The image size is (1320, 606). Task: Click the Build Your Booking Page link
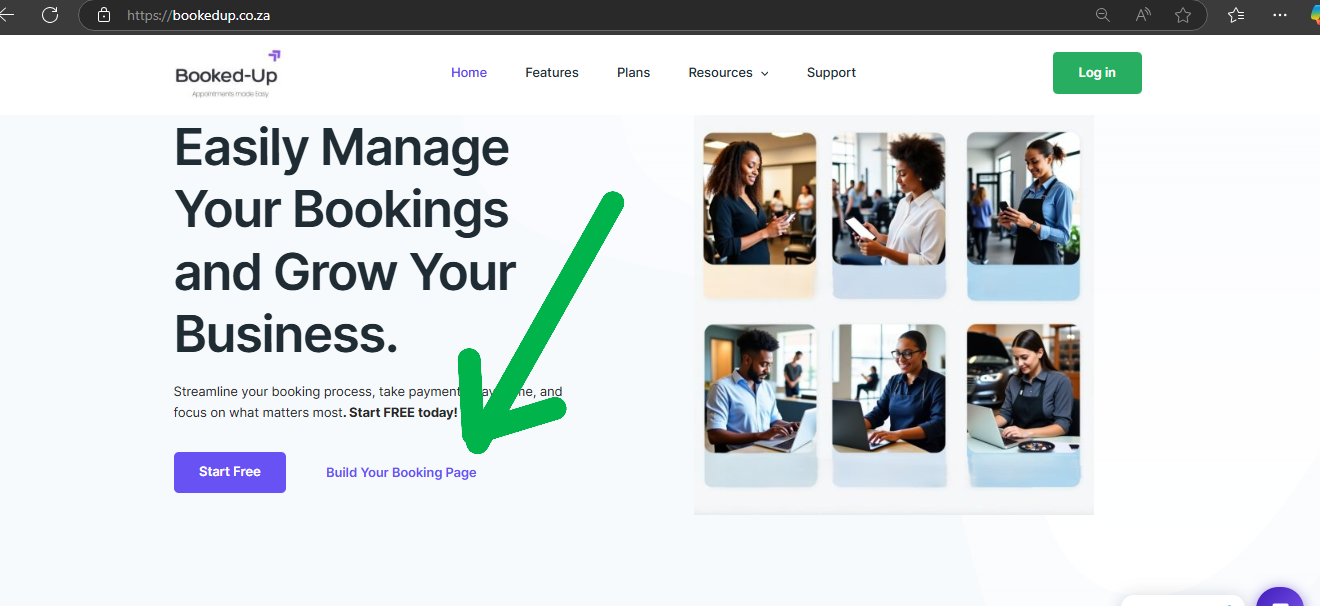(x=401, y=473)
